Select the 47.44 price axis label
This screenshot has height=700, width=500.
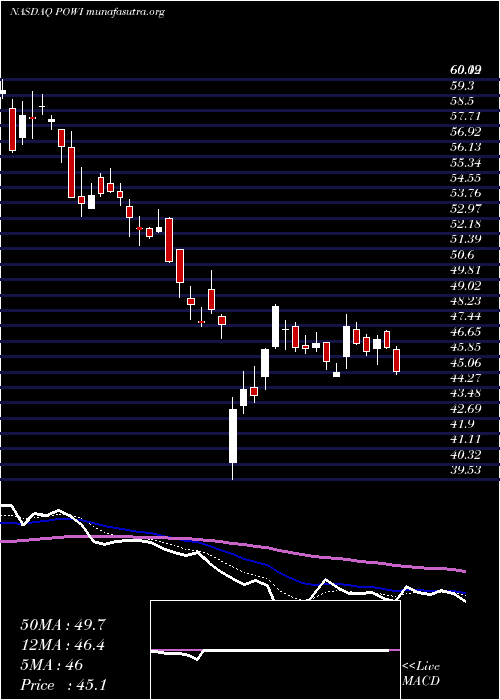point(465,317)
